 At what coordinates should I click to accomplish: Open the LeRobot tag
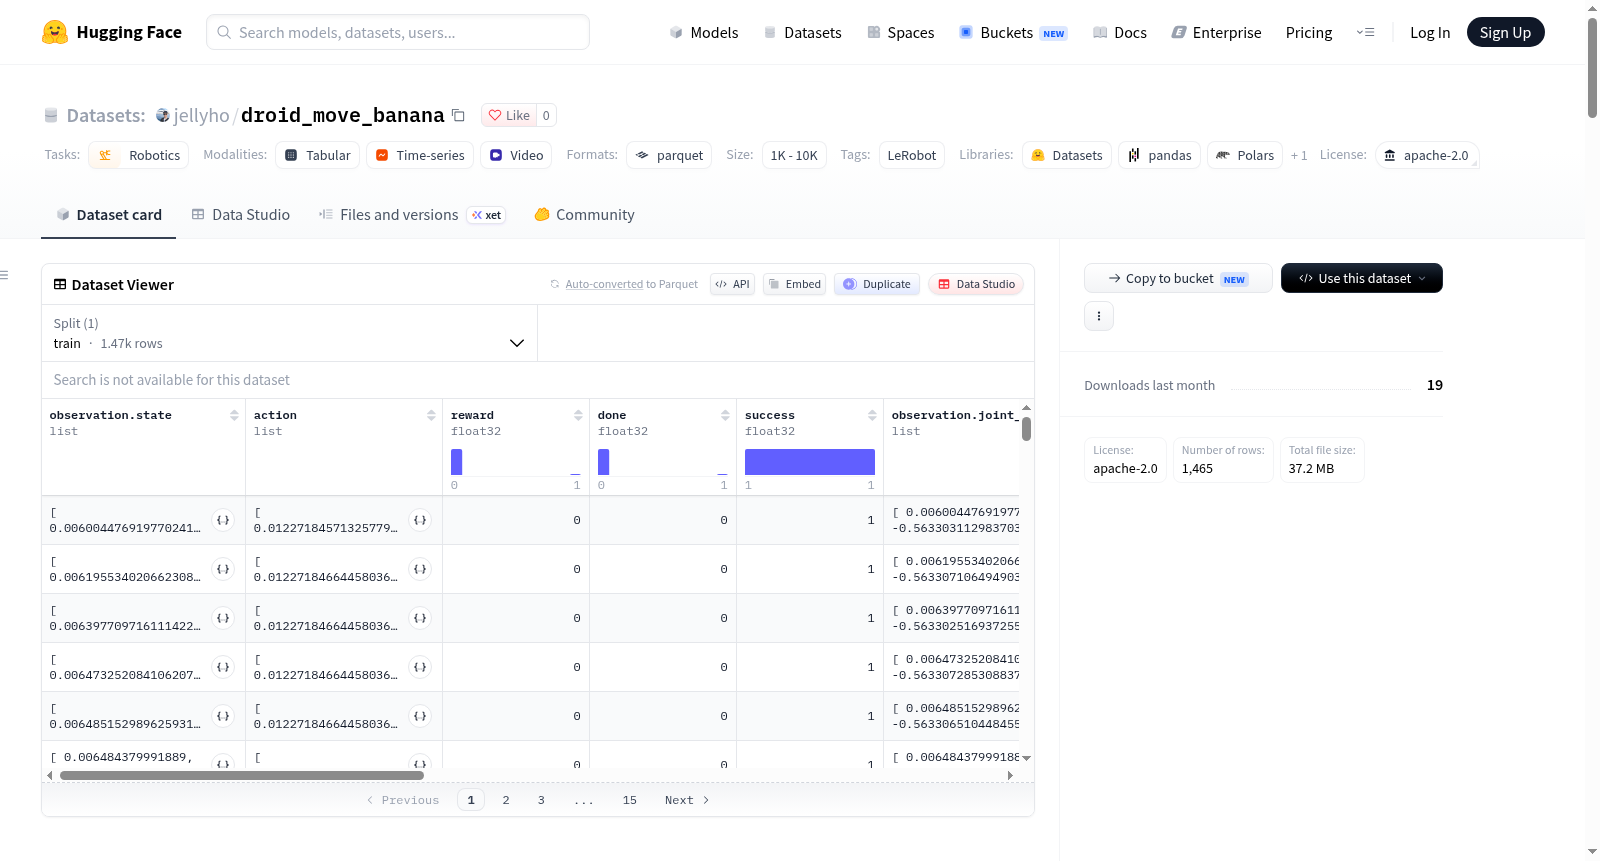pos(912,155)
